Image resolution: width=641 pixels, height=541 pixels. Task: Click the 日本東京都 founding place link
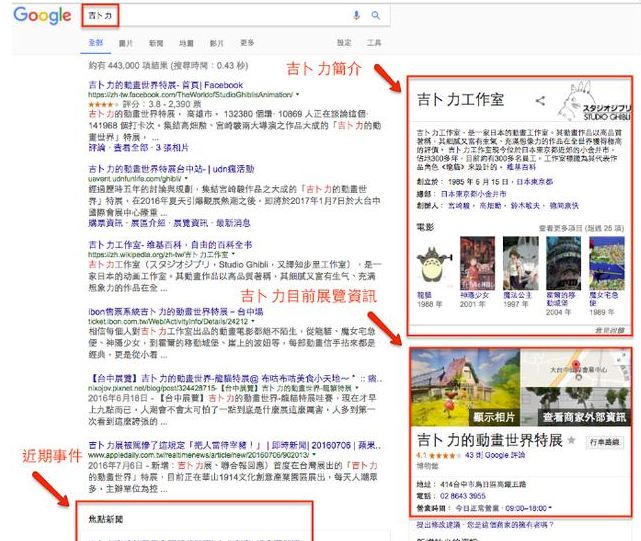click(534, 182)
